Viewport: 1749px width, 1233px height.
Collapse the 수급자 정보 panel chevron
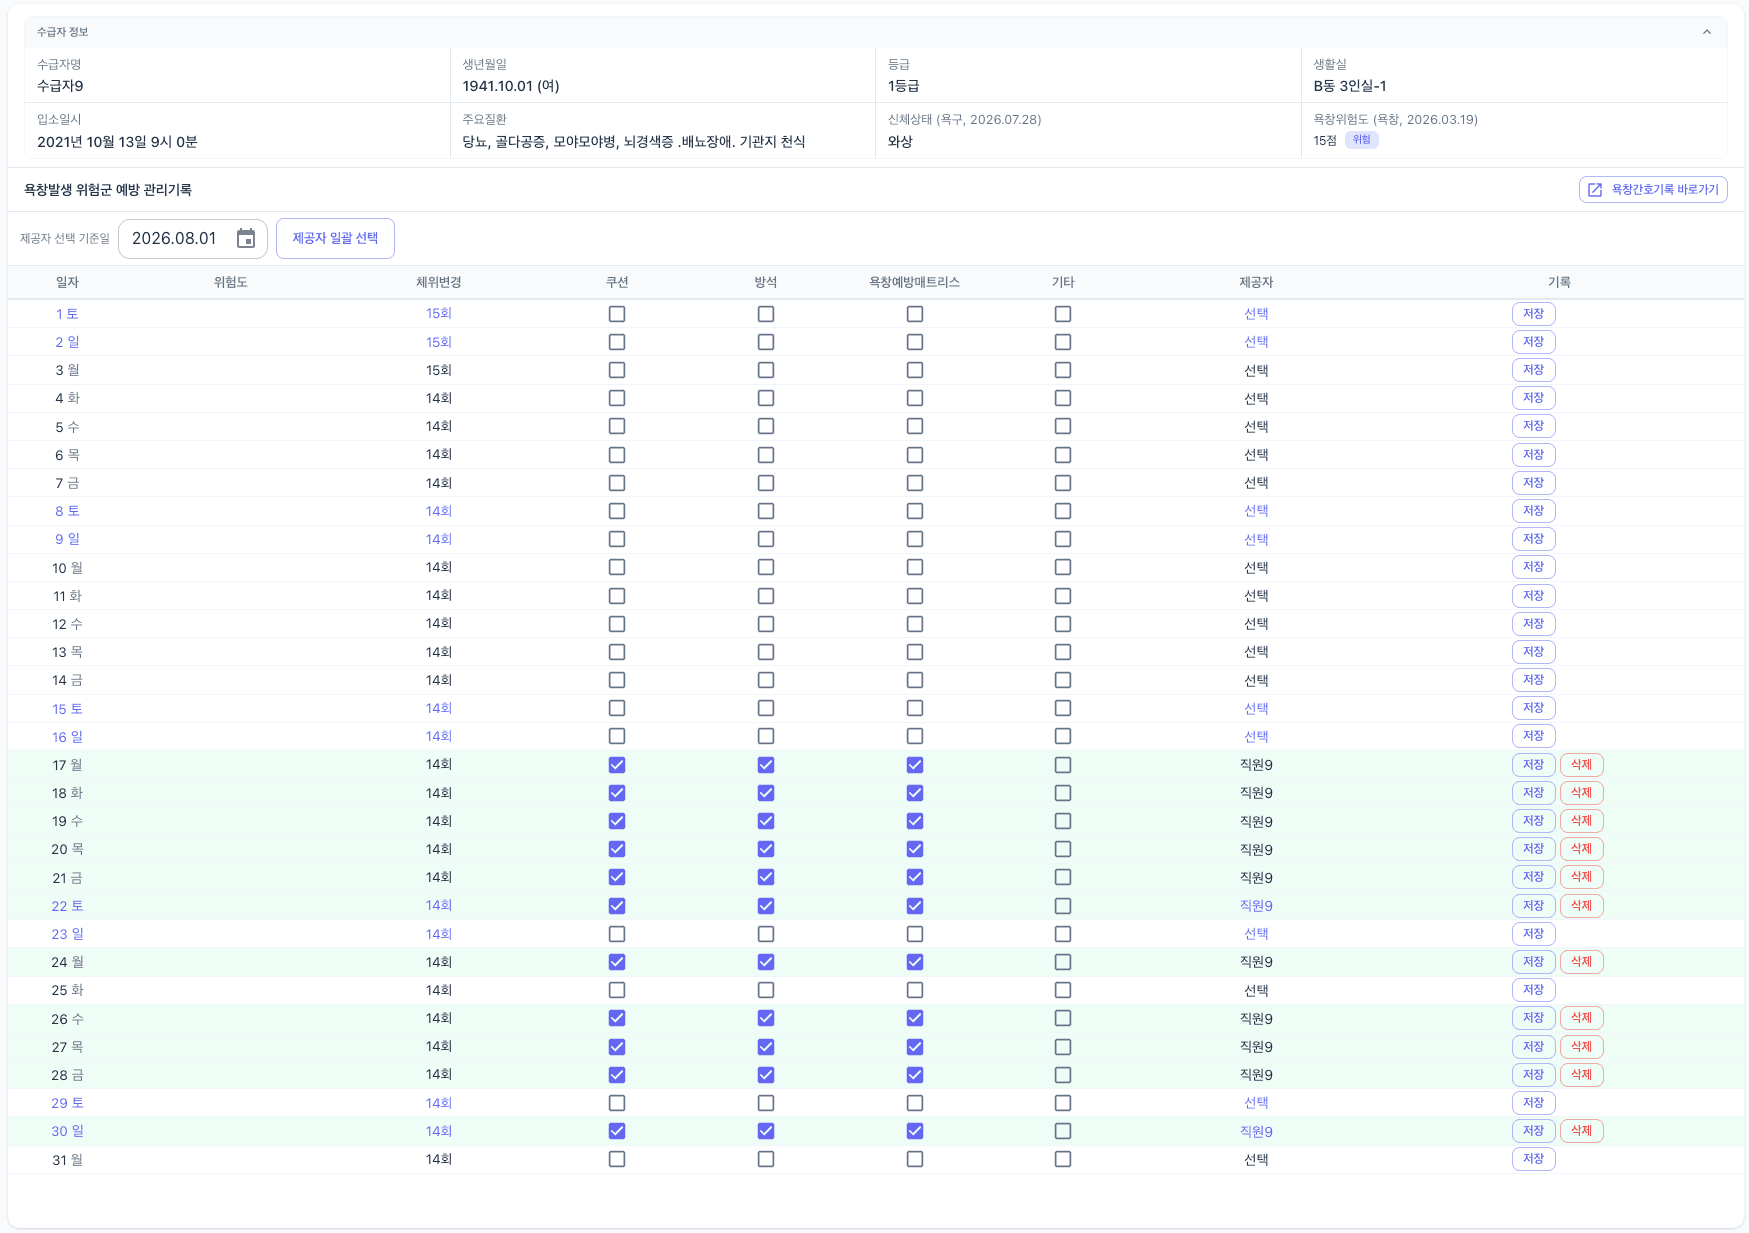pos(1707,32)
